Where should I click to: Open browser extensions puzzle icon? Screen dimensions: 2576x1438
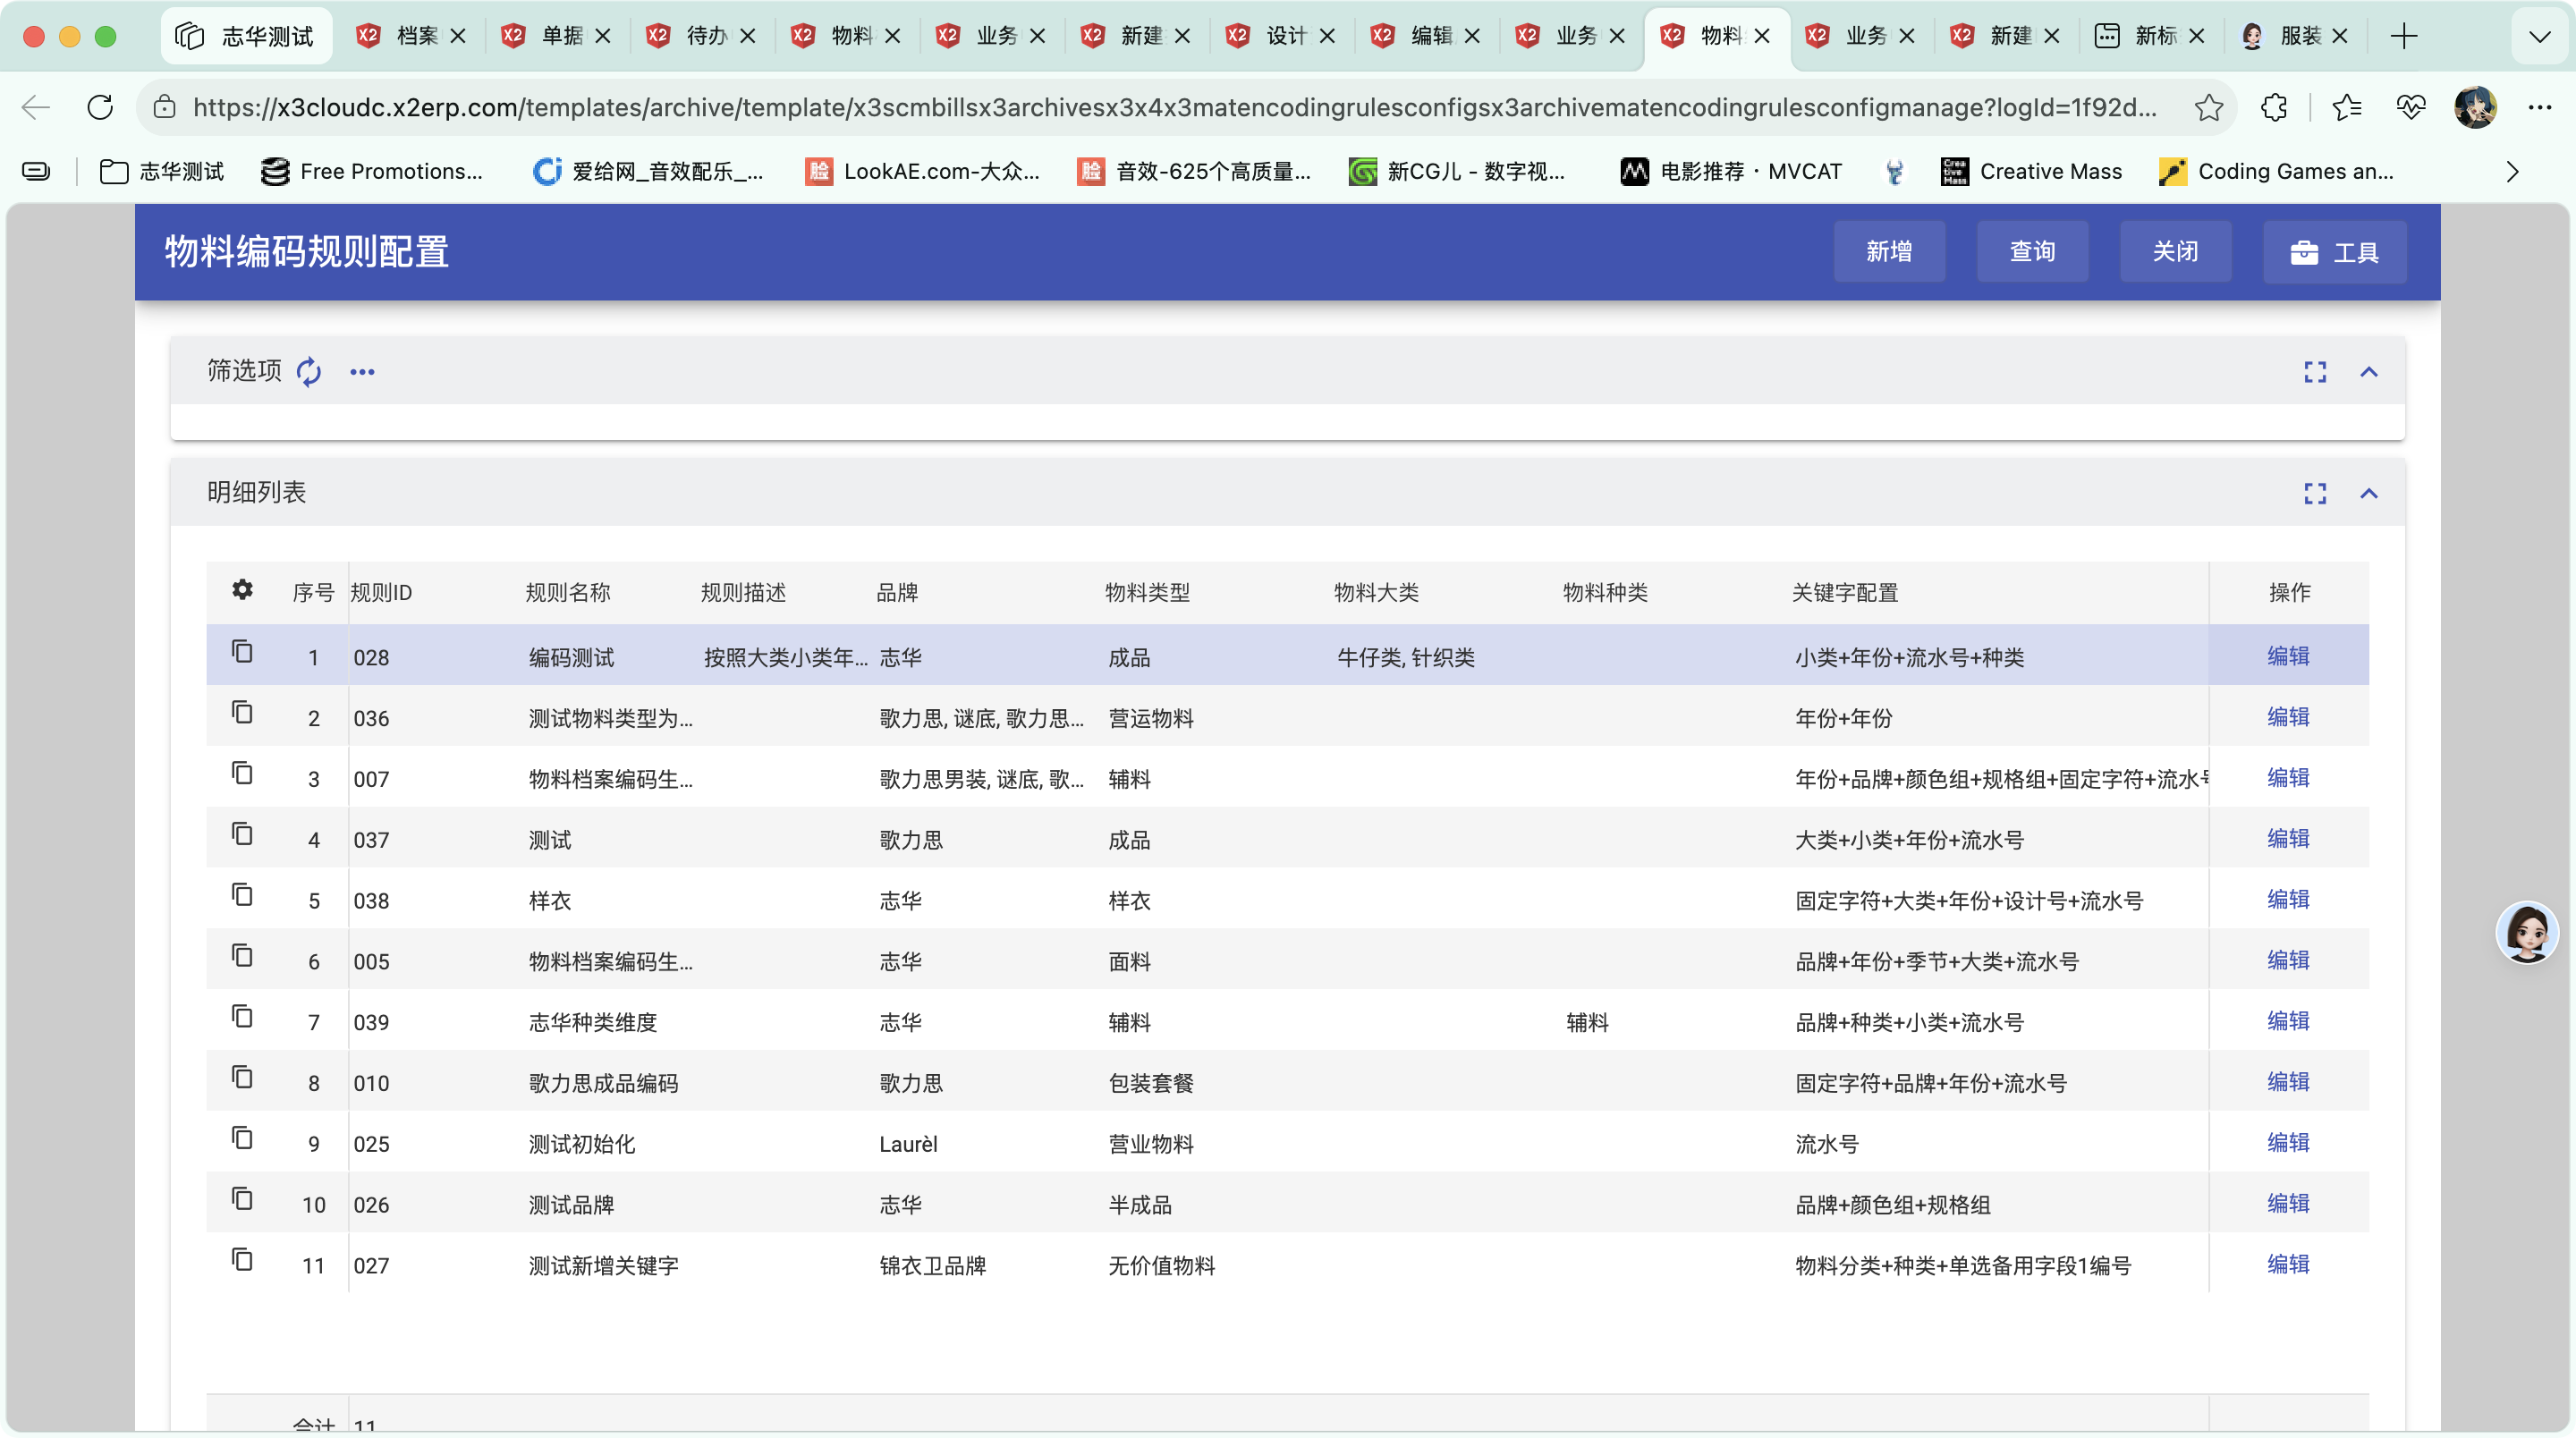[2273, 107]
